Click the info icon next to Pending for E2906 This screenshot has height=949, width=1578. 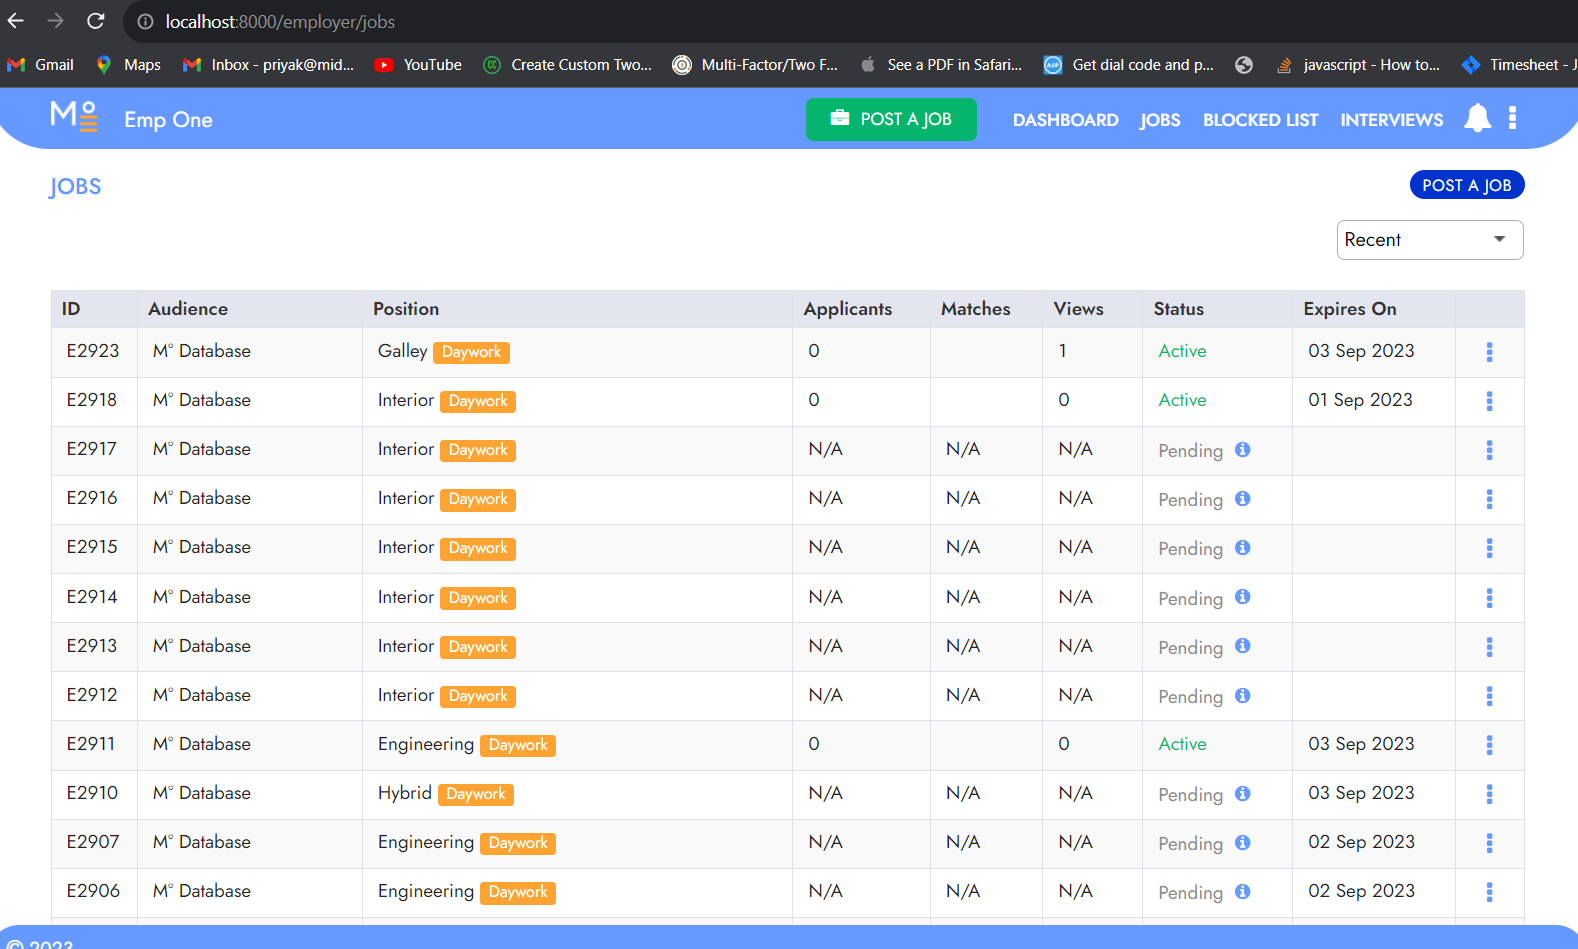tap(1242, 892)
